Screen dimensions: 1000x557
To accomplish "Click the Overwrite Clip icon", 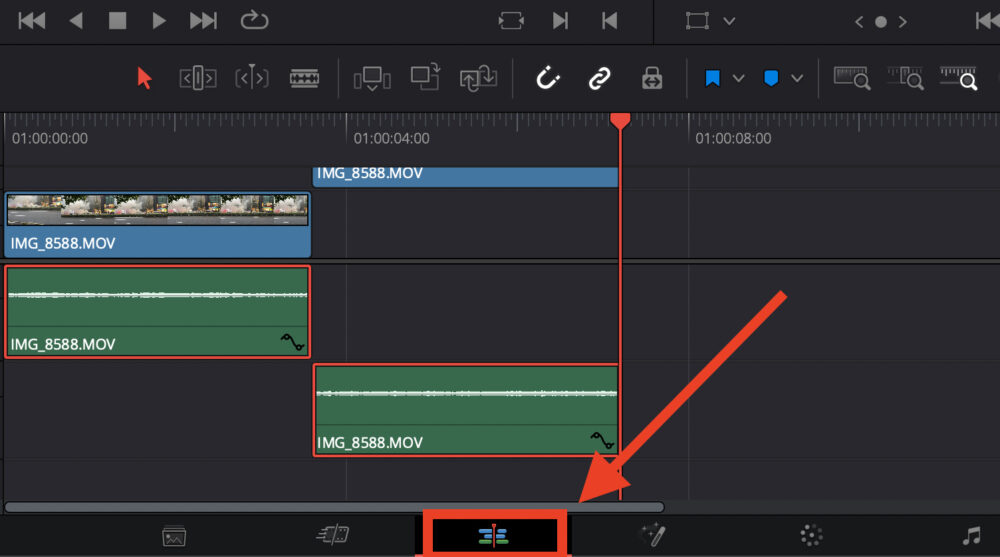I will coord(425,77).
